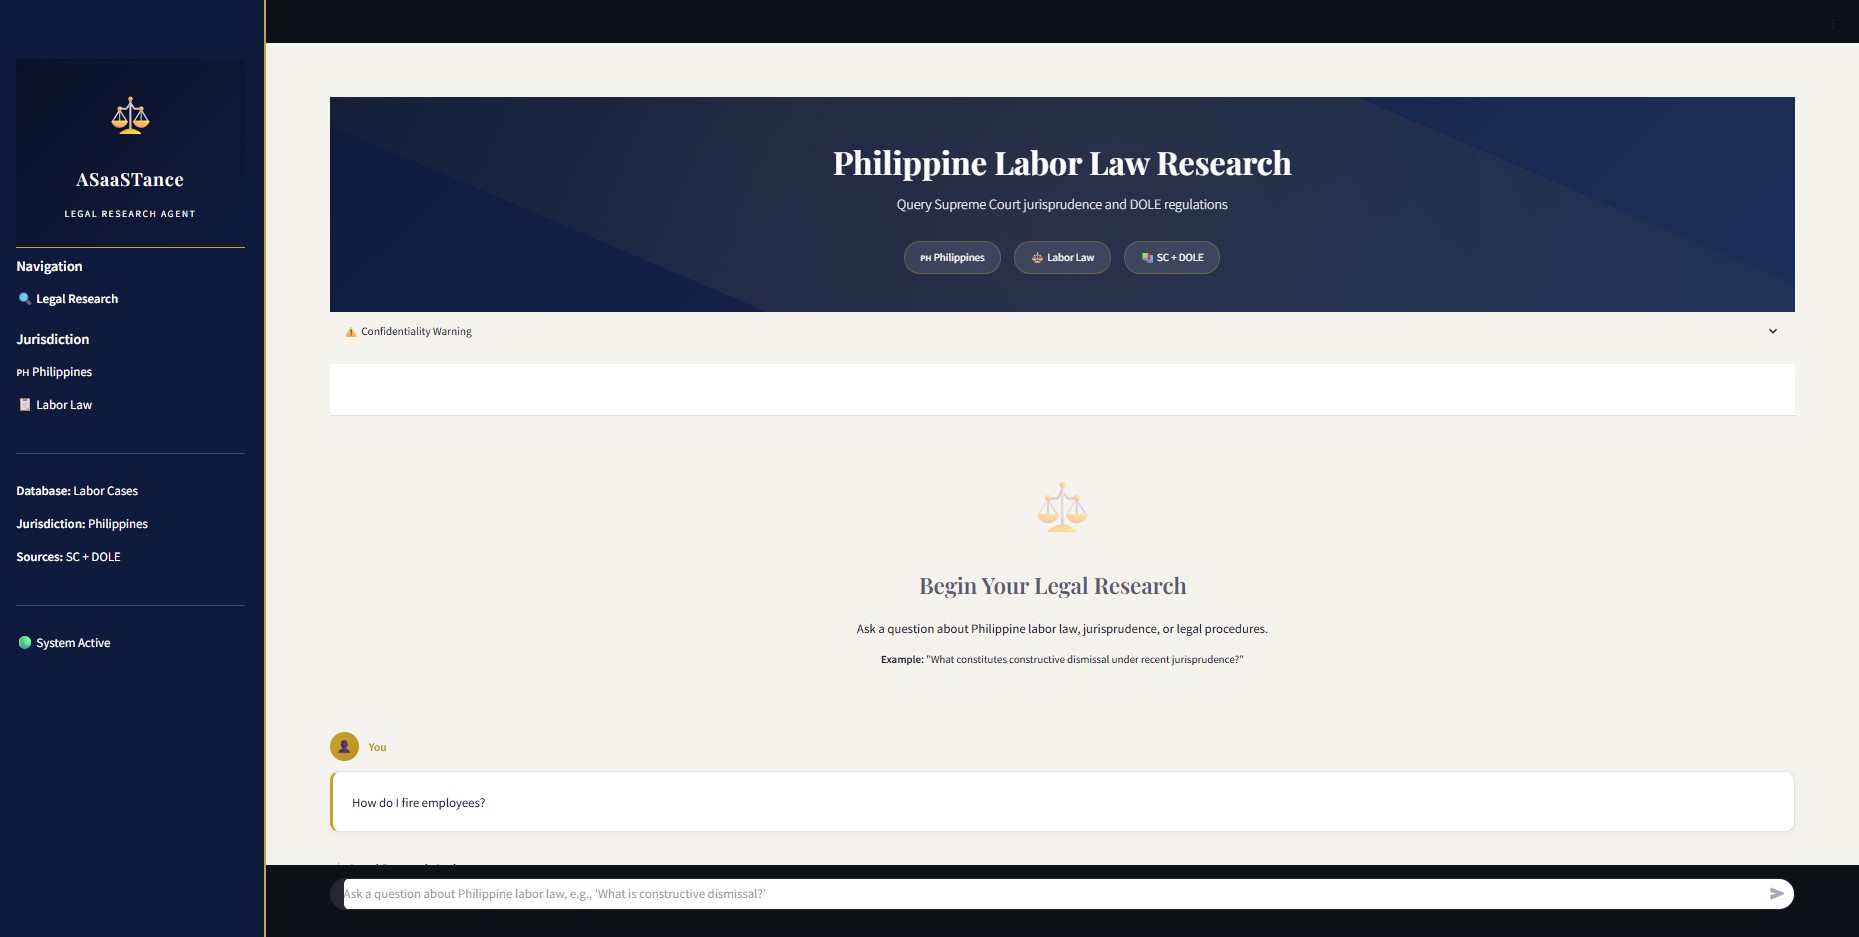Click the ASaaSTance brand title
The height and width of the screenshot is (937, 1859).
point(130,180)
